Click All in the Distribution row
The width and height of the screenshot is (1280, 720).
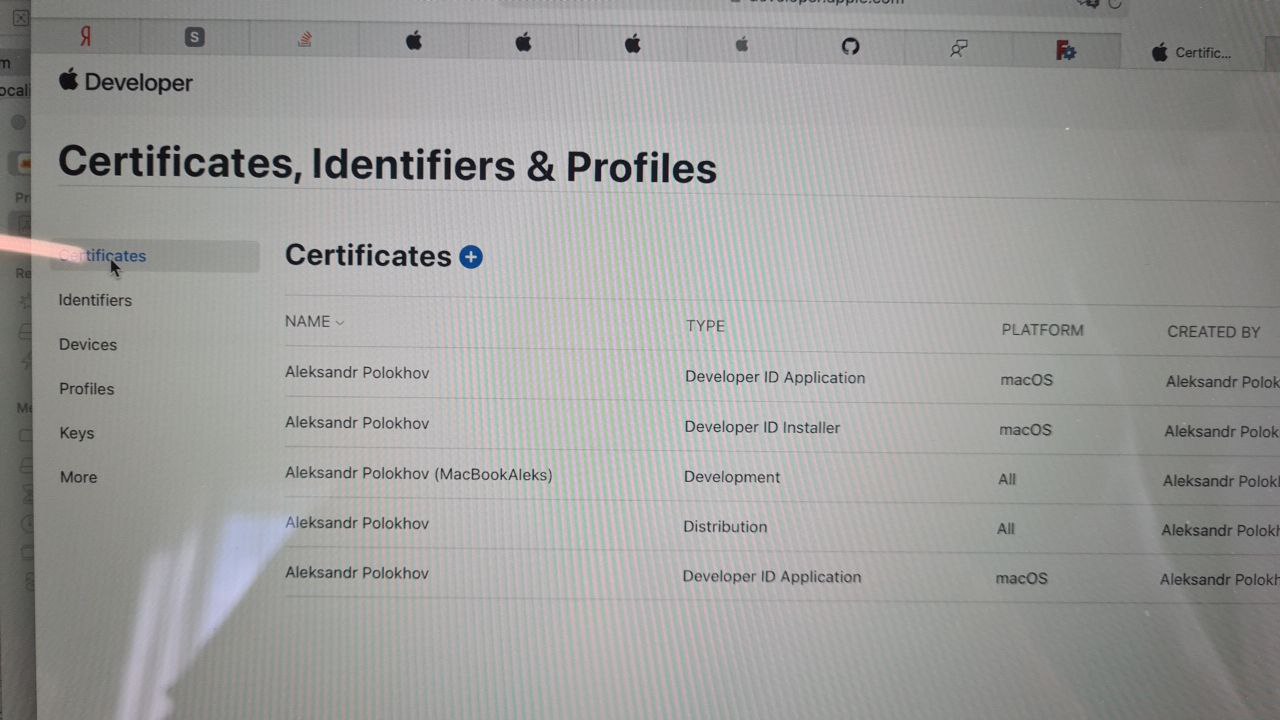coord(1005,529)
